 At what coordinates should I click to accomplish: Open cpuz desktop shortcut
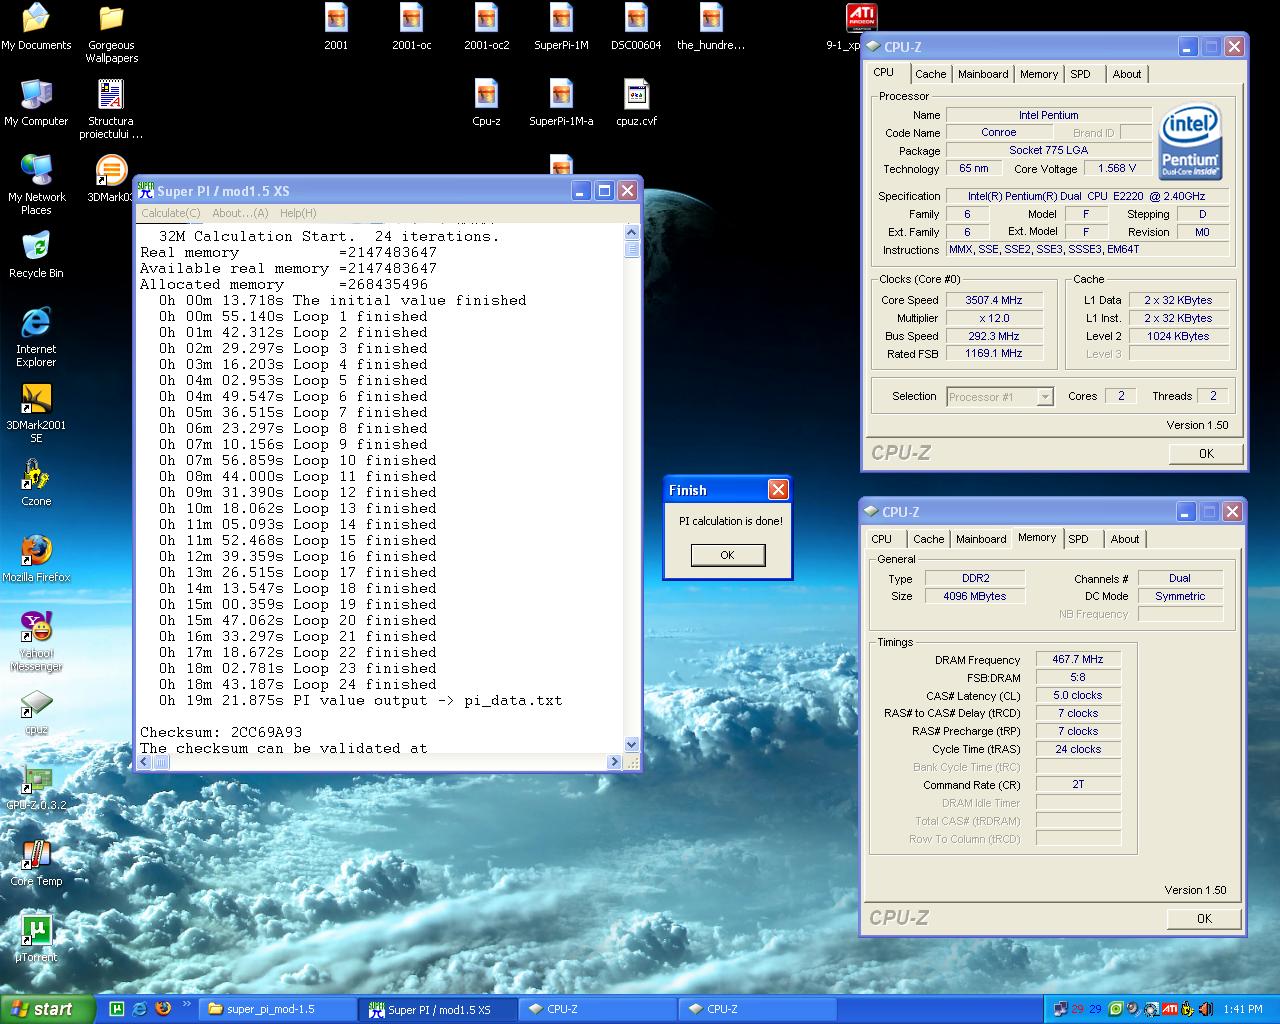pos(36,711)
